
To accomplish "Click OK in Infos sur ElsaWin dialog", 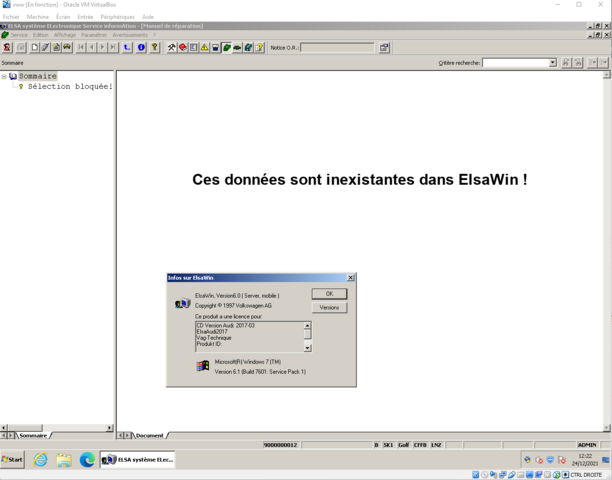I will (x=329, y=294).
